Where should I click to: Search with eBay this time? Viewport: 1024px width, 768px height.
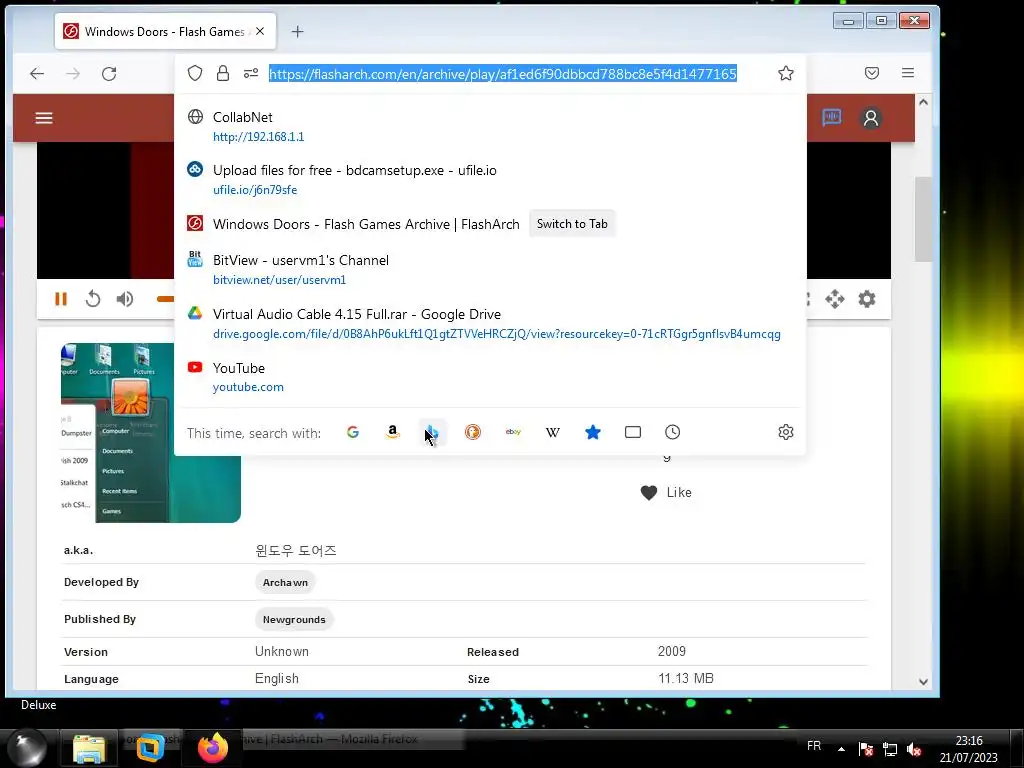pyautogui.click(x=513, y=432)
